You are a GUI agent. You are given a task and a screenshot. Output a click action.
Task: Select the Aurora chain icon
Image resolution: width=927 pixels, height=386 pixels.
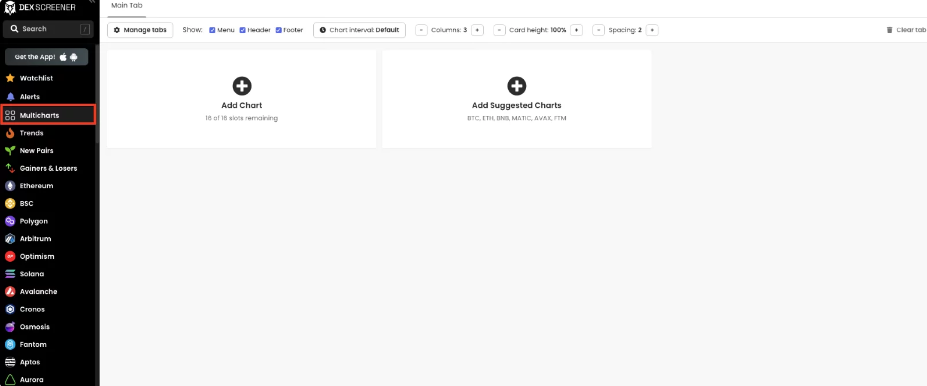click(x=10, y=379)
